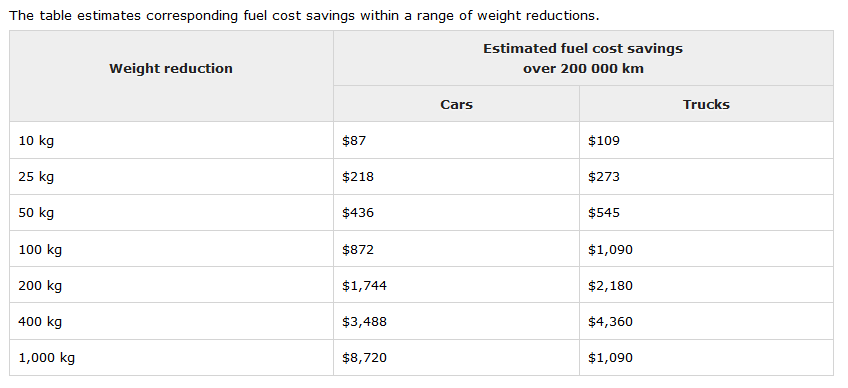
Task: Click the Weight reduction column header
Action: point(171,69)
